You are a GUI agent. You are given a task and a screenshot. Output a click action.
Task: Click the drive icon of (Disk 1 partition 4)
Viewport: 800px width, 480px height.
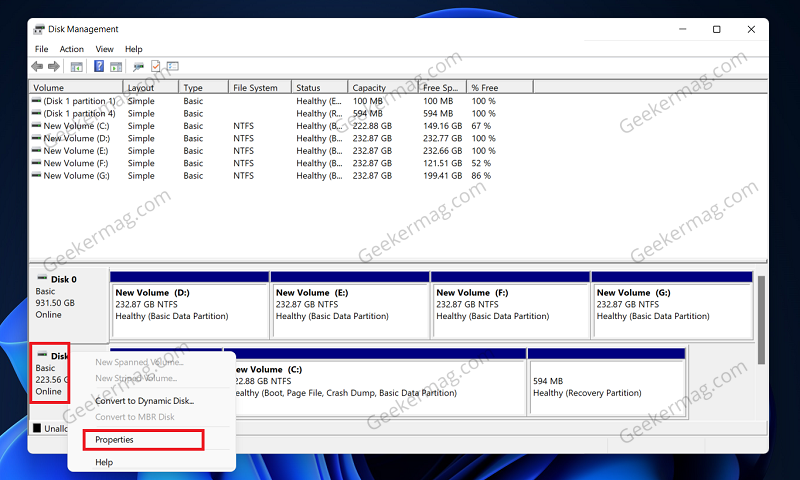click(36, 113)
